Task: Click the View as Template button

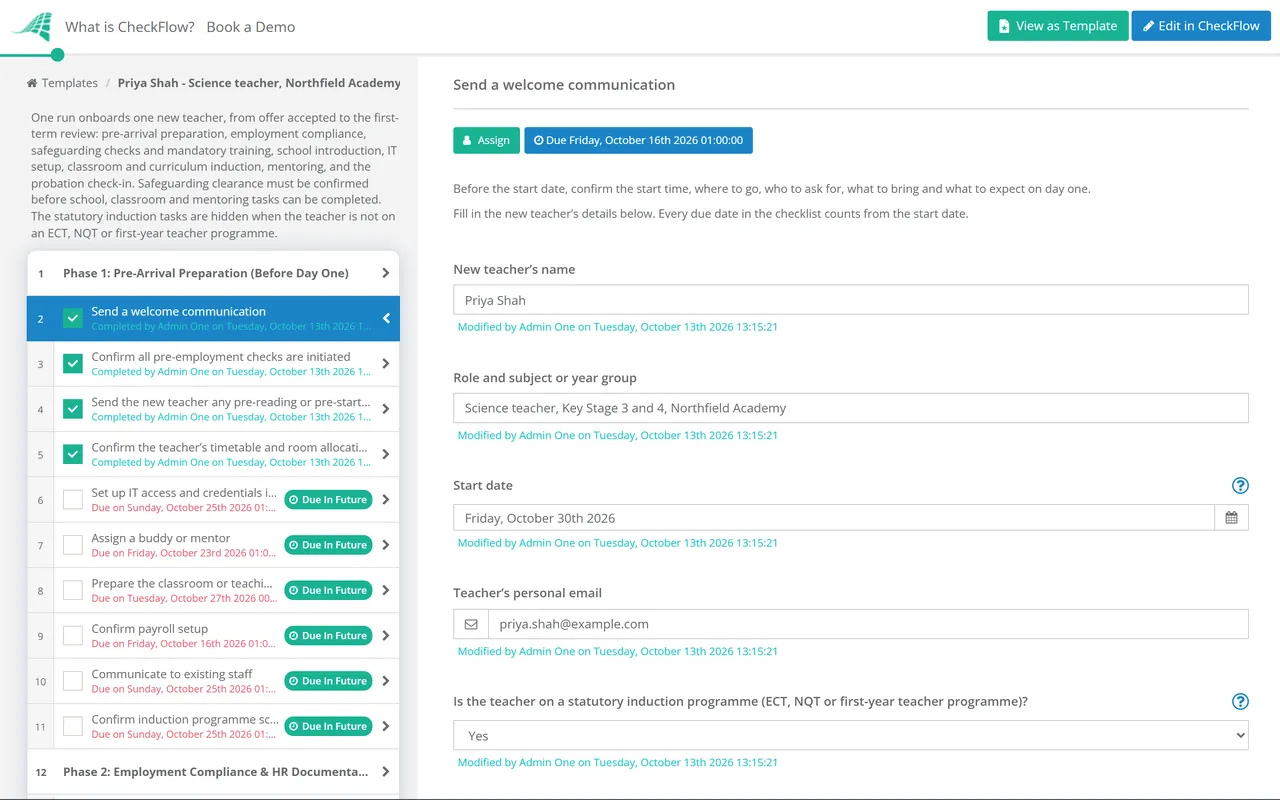Action: [1058, 26]
